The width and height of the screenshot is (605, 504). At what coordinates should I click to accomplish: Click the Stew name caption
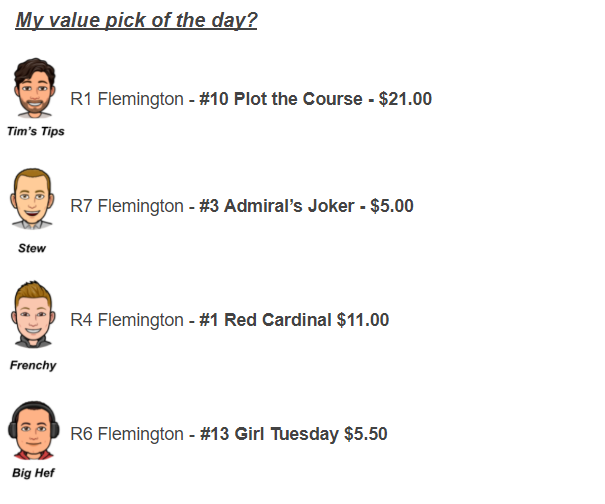(x=32, y=248)
